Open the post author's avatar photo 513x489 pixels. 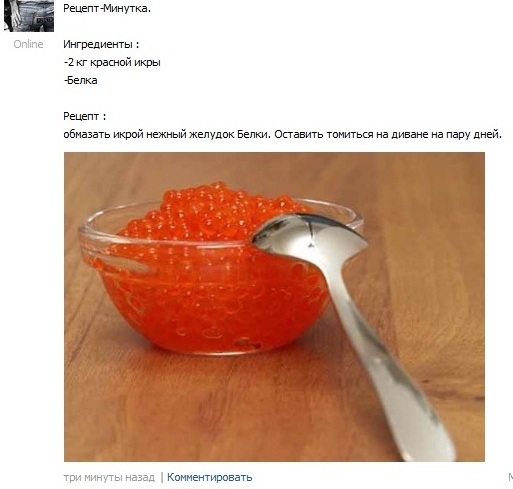(x=29, y=16)
